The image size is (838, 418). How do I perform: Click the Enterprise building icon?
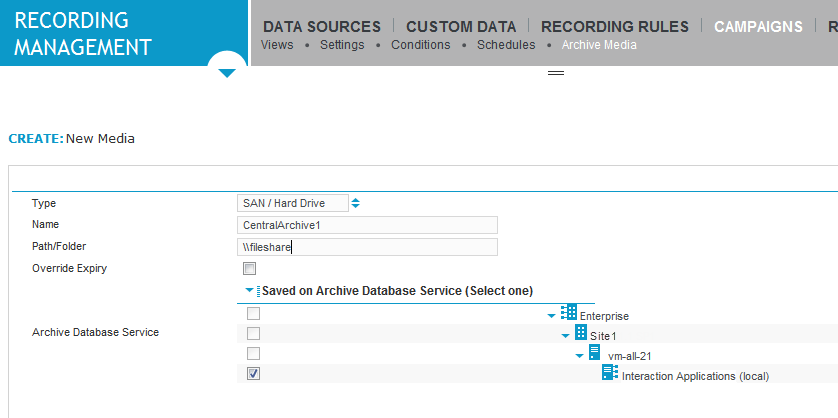569,313
